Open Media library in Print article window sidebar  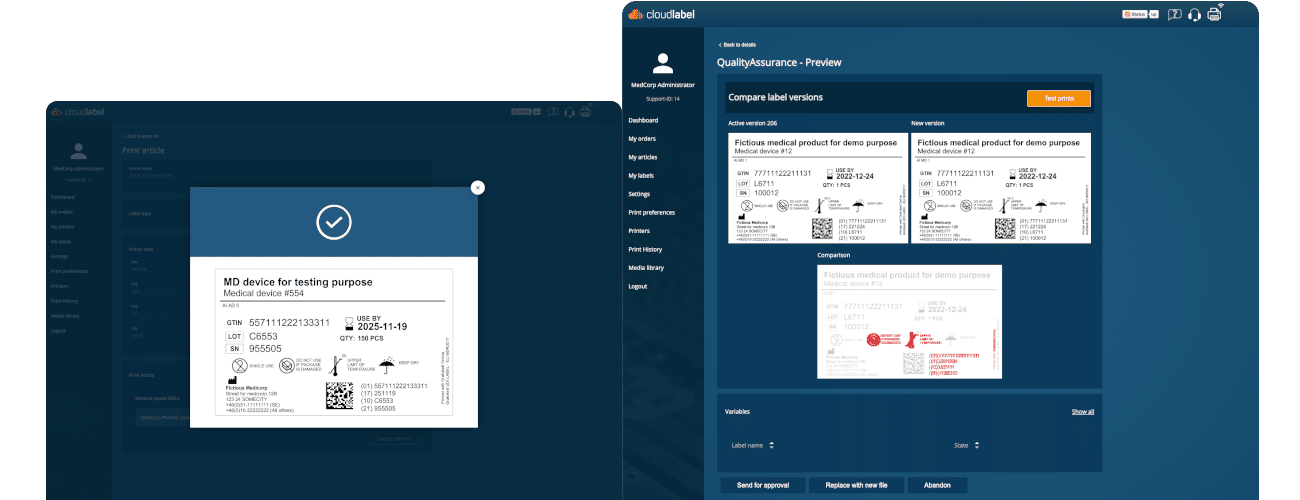65,316
